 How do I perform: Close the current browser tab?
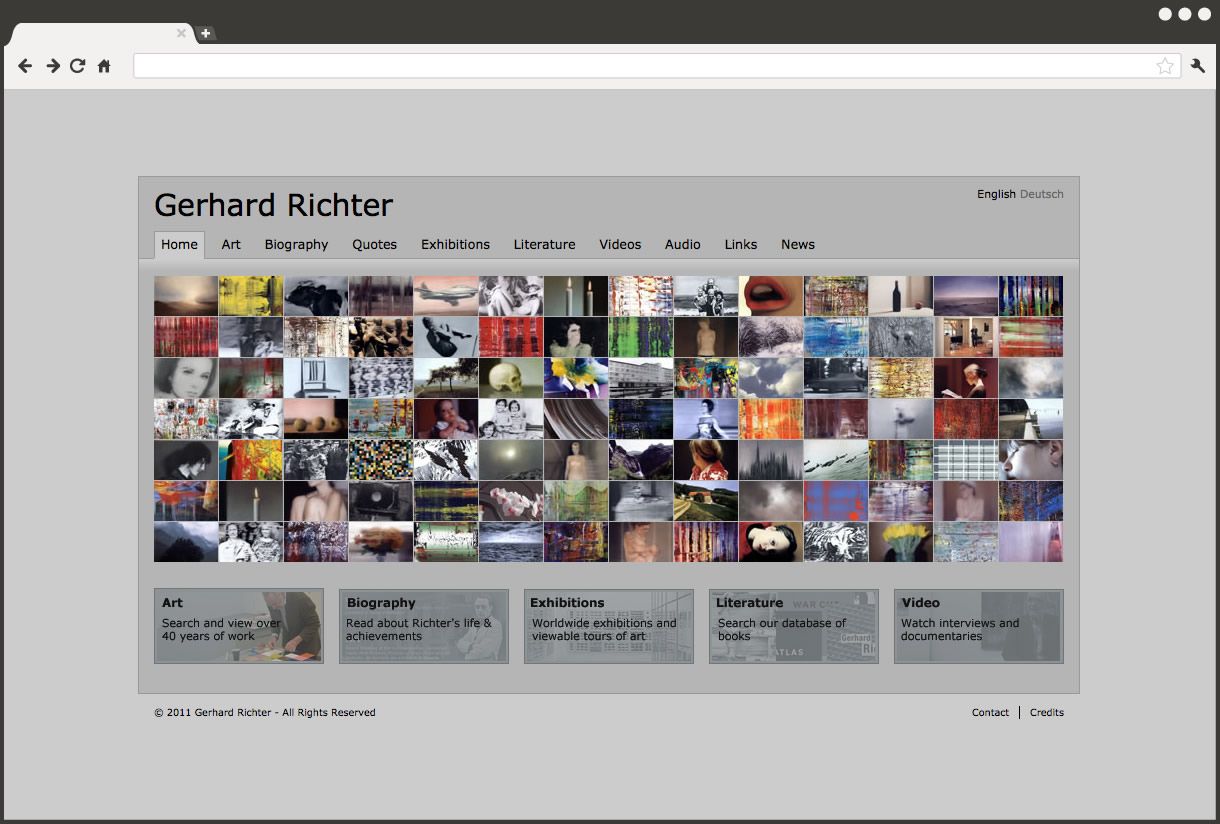181,33
